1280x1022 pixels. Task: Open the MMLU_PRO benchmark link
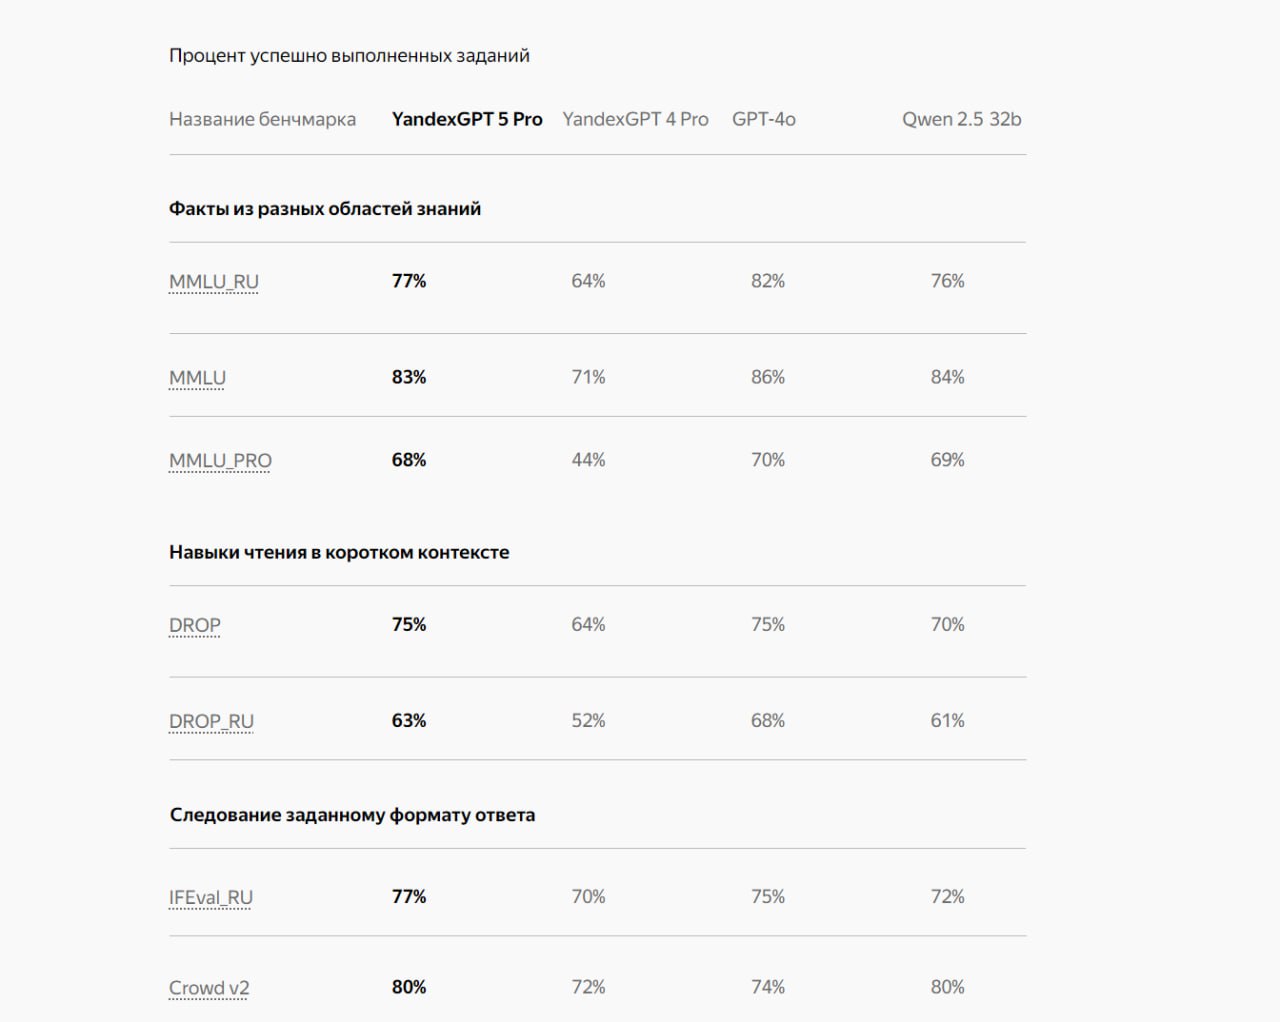(x=220, y=461)
